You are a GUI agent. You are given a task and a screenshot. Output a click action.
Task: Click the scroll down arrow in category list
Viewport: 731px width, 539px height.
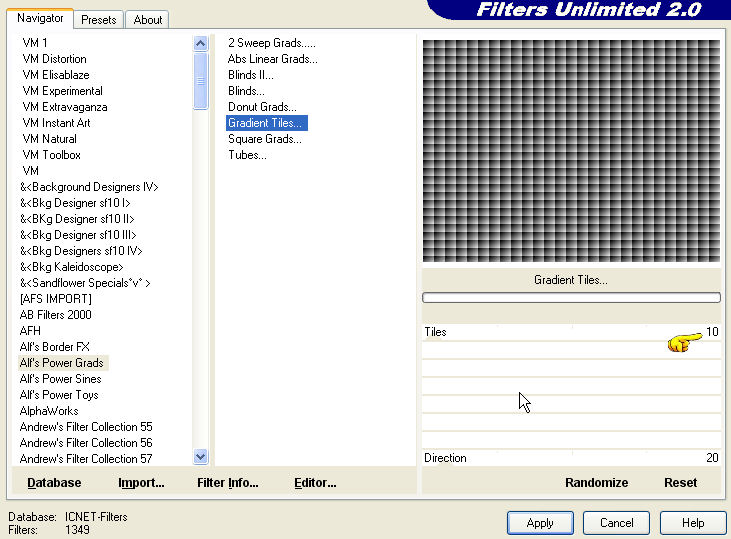coord(200,456)
